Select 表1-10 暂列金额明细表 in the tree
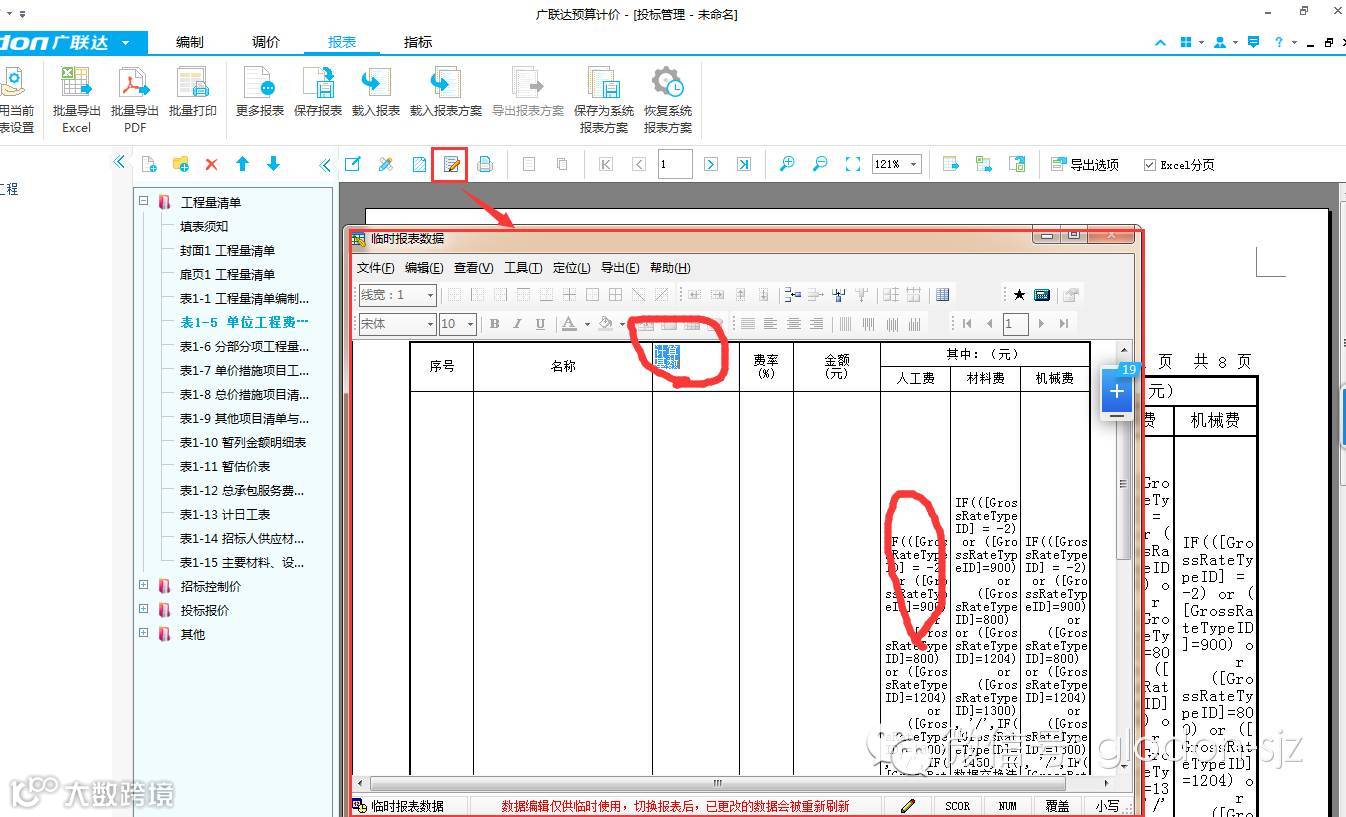 tap(243, 442)
